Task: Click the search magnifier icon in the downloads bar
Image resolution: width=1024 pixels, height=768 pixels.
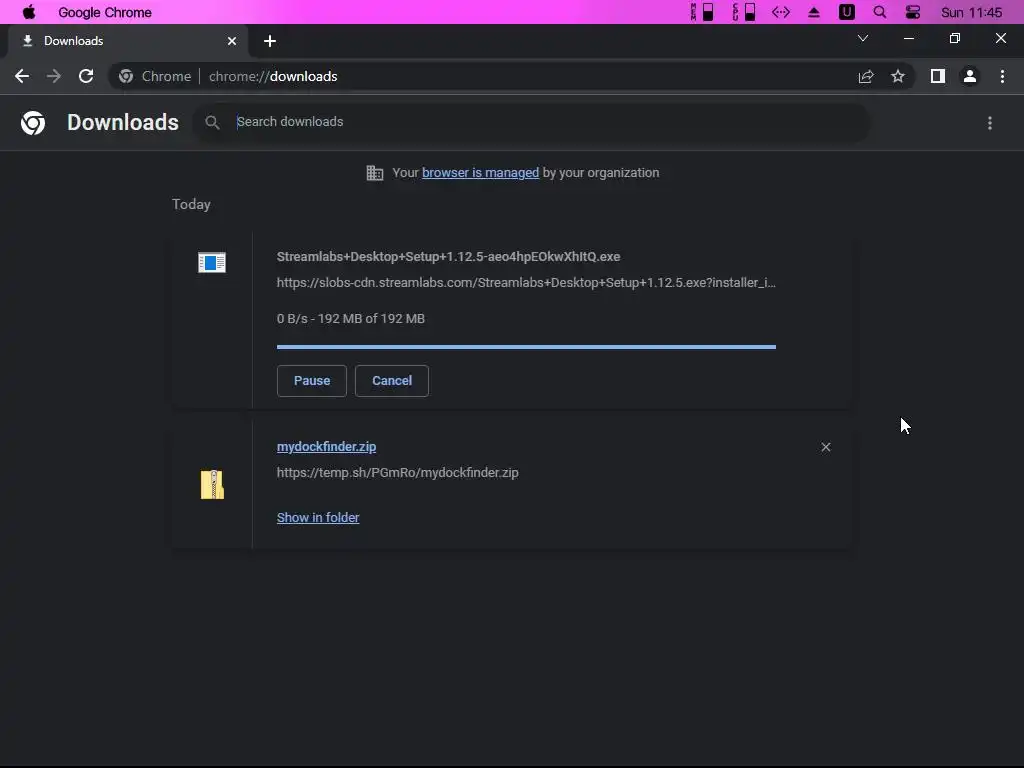Action: (212, 122)
